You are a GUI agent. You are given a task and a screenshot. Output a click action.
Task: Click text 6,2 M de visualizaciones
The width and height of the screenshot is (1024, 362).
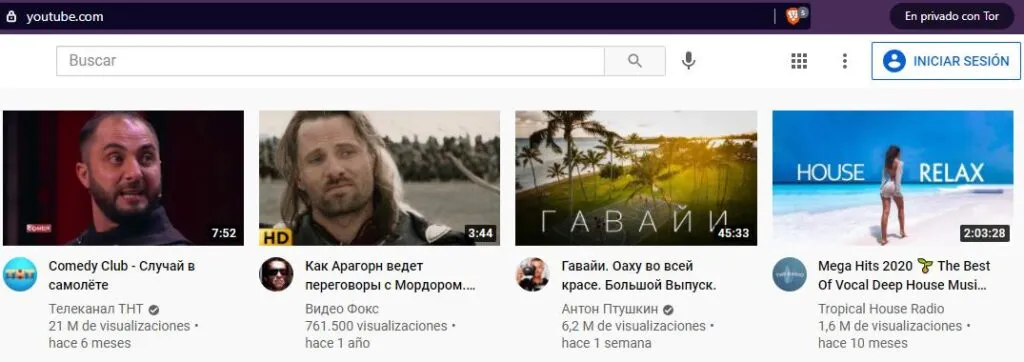coord(633,326)
